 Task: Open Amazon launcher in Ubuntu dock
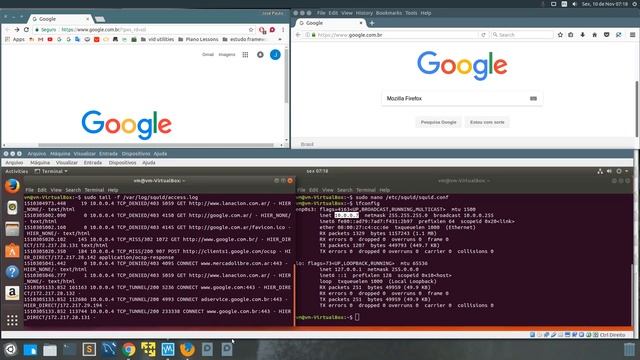12,293
